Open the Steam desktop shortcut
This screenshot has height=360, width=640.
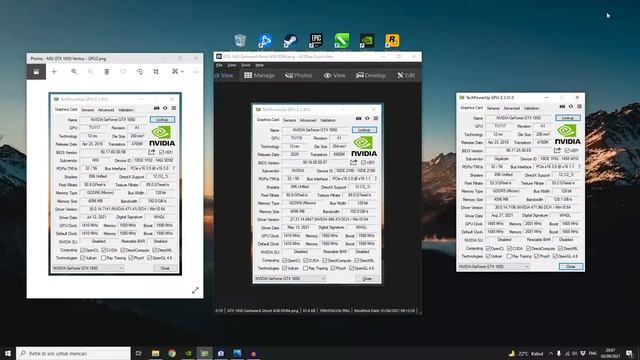(x=290, y=40)
